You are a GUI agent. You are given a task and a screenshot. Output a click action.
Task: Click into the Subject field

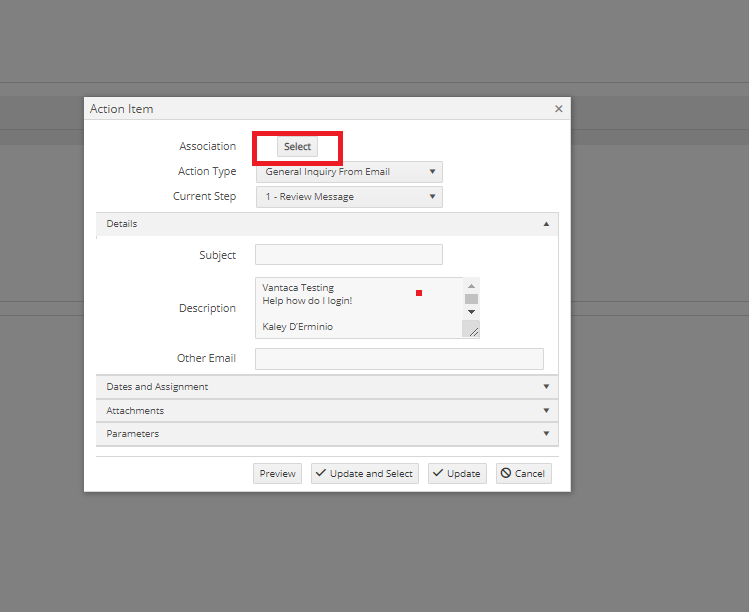click(348, 255)
